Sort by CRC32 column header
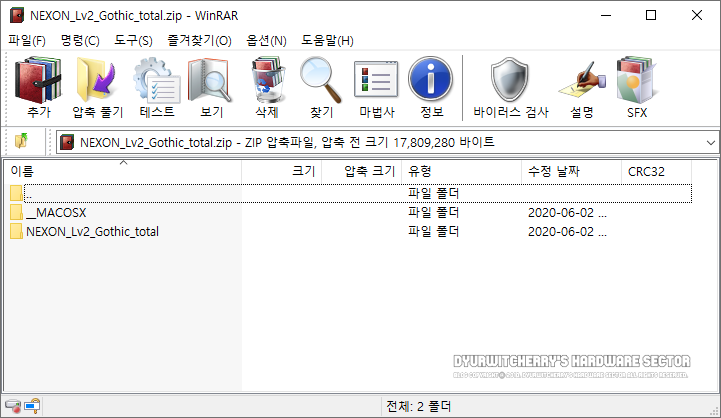 click(x=656, y=172)
